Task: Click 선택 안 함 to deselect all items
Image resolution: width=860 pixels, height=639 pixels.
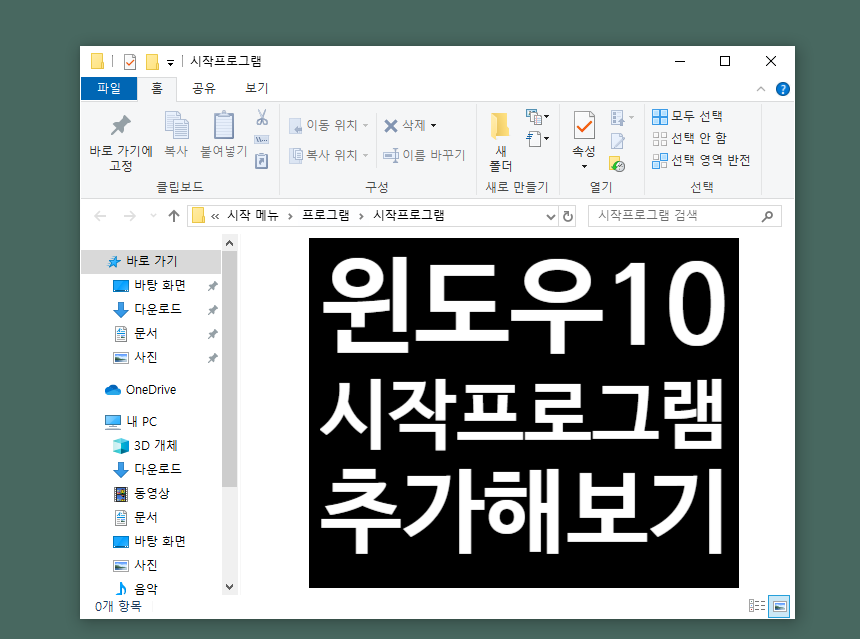Action: 660,137
